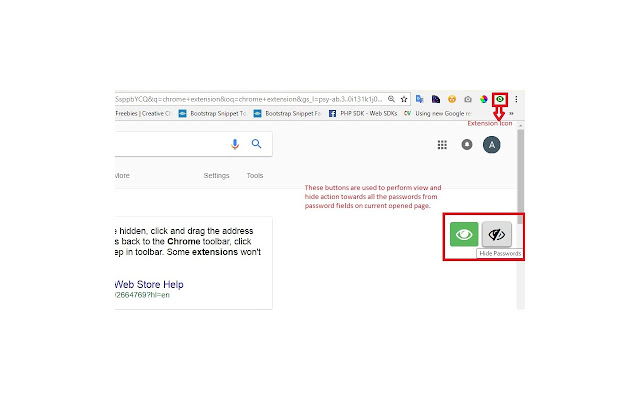
Task: Click the camera screenshot extension icon
Action: pyautogui.click(x=468, y=99)
